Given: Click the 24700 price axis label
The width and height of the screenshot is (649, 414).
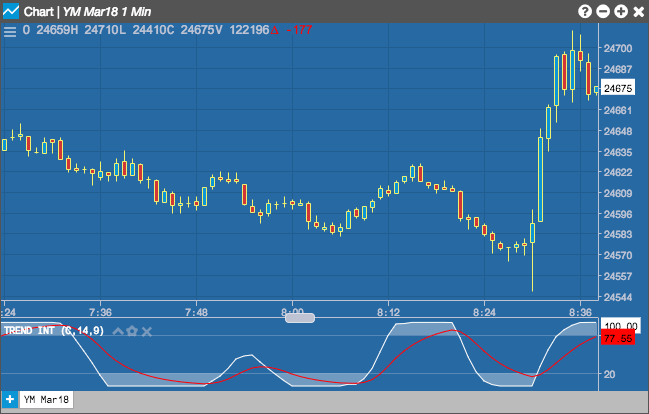Looking at the screenshot, I should point(618,48).
